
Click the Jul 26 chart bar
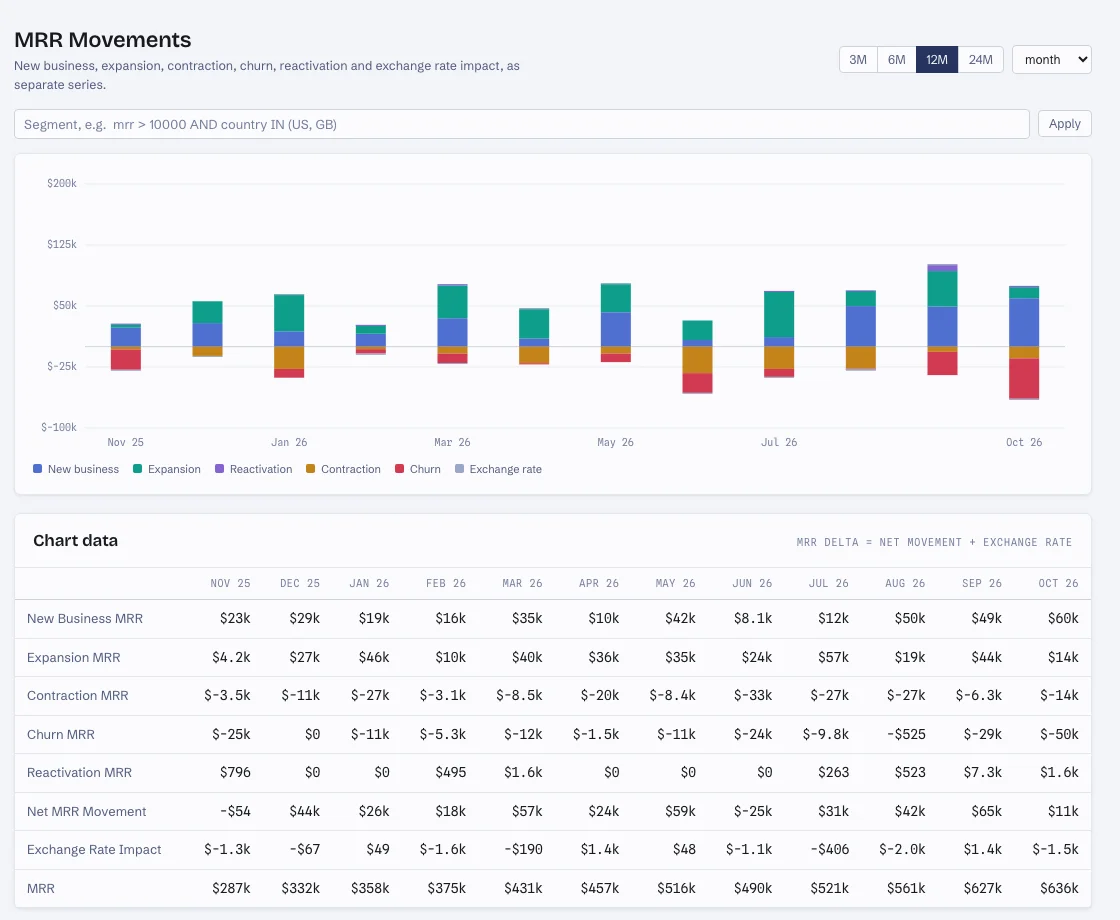tap(779, 334)
